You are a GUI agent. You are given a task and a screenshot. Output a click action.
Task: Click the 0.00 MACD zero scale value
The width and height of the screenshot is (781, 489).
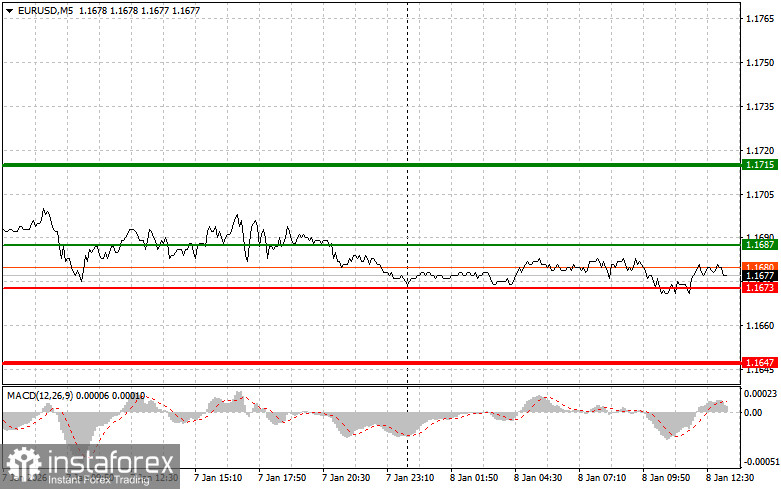[753, 412]
